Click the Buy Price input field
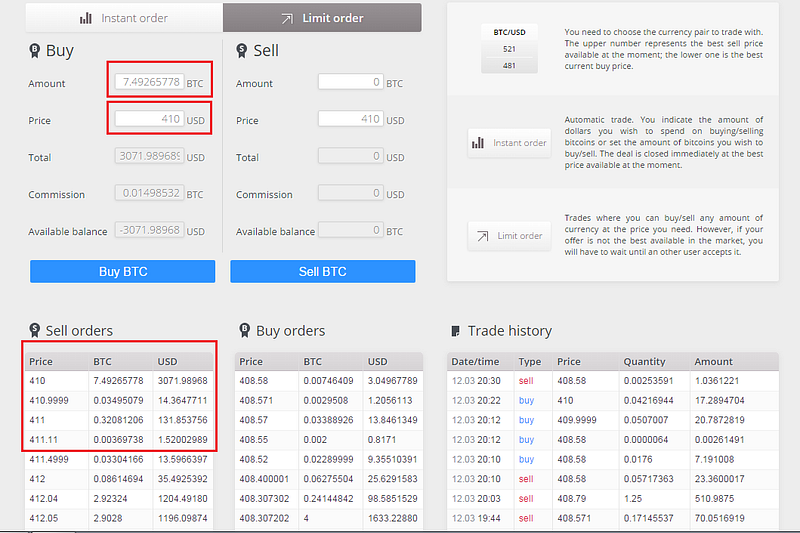Screen dimensions: 800x533 pyautogui.click(x=149, y=119)
